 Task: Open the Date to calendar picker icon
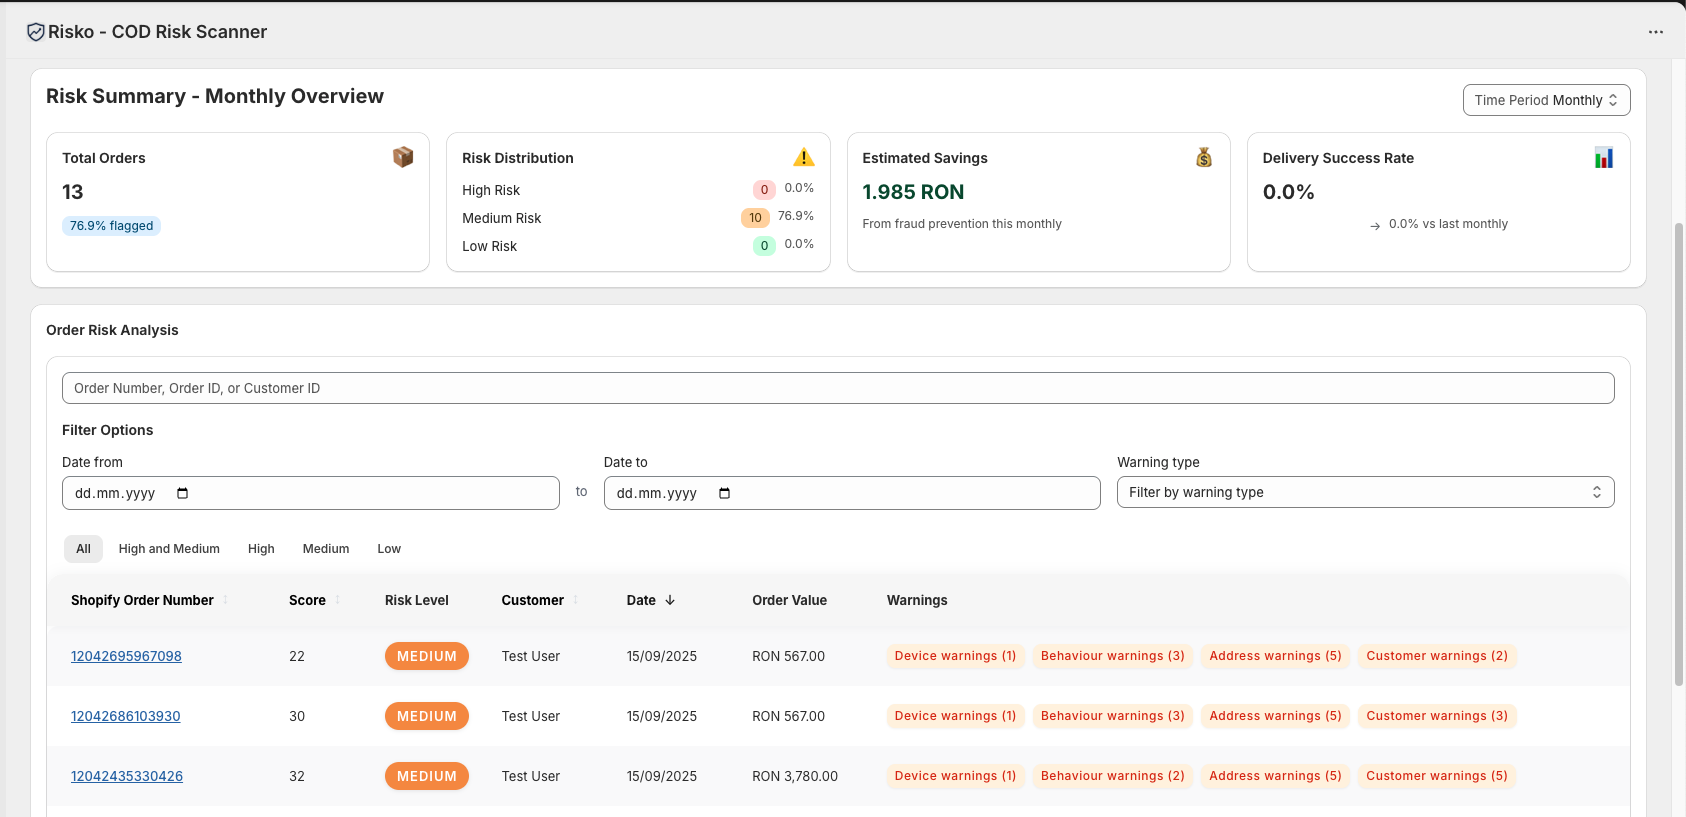click(x=724, y=493)
